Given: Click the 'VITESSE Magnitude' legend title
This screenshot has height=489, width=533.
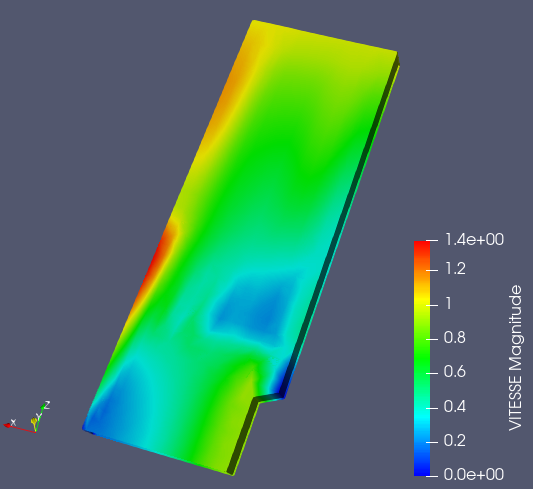Looking at the screenshot, I should pyautogui.click(x=515, y=358).
